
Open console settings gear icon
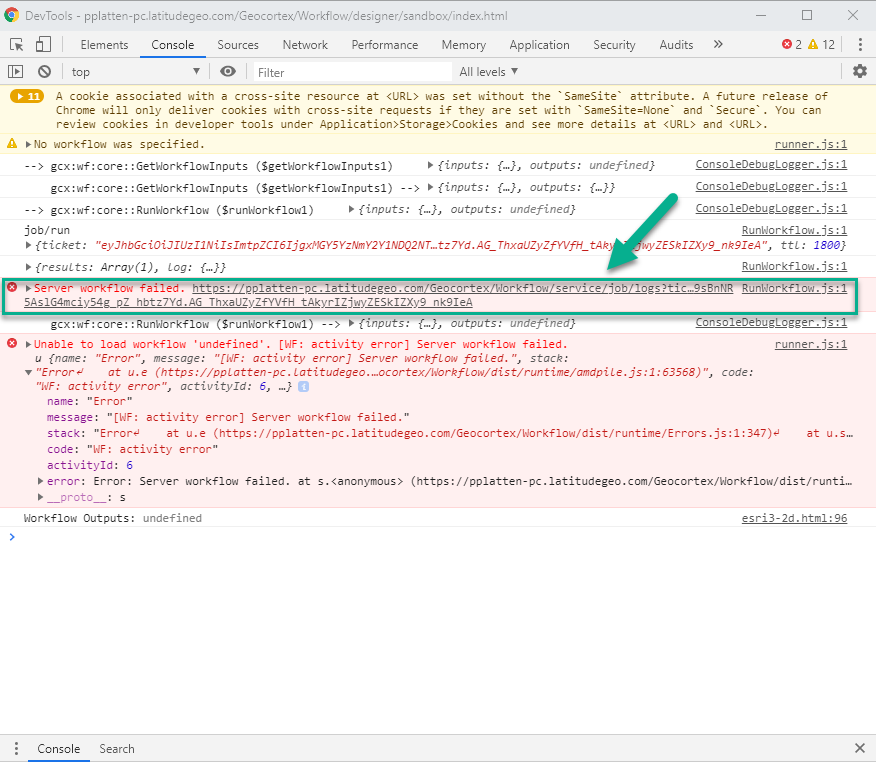(x=860, y=72)
